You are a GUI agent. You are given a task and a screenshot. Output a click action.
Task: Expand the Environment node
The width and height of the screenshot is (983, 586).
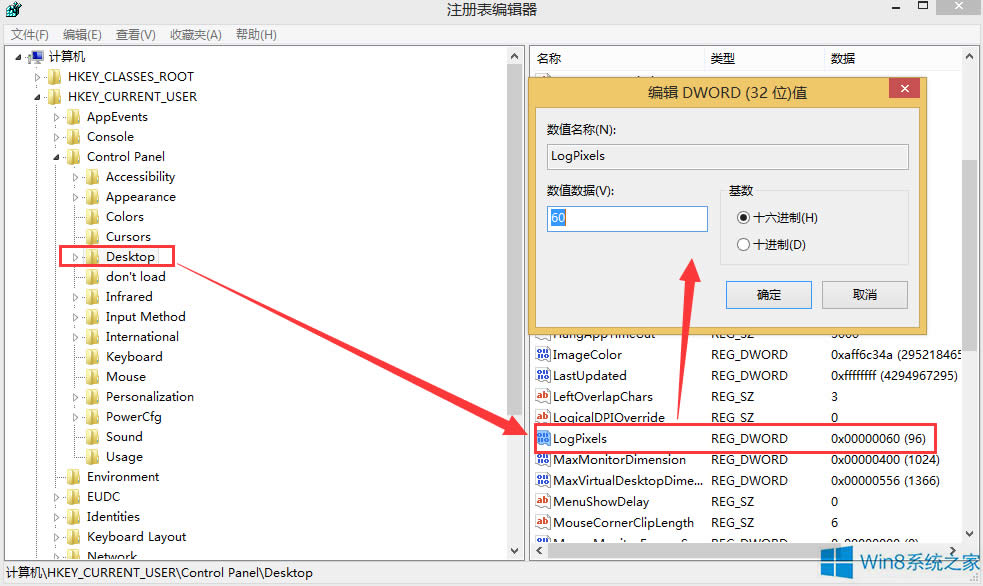point(57,476)
